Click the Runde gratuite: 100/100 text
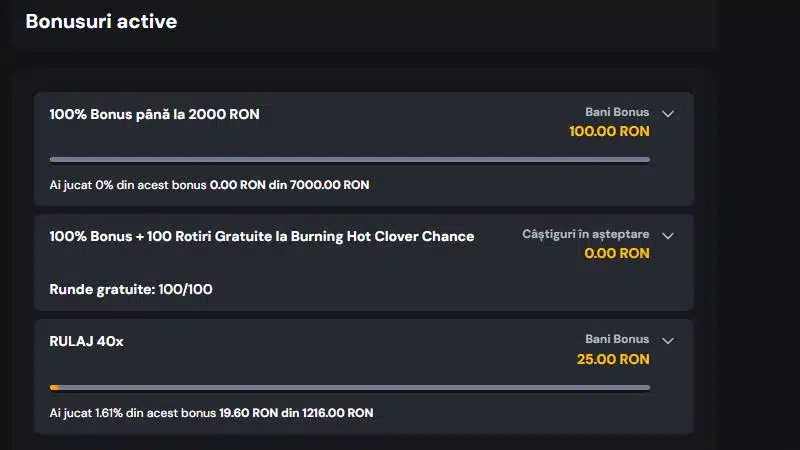800x450 pixels. coord(130,290)
